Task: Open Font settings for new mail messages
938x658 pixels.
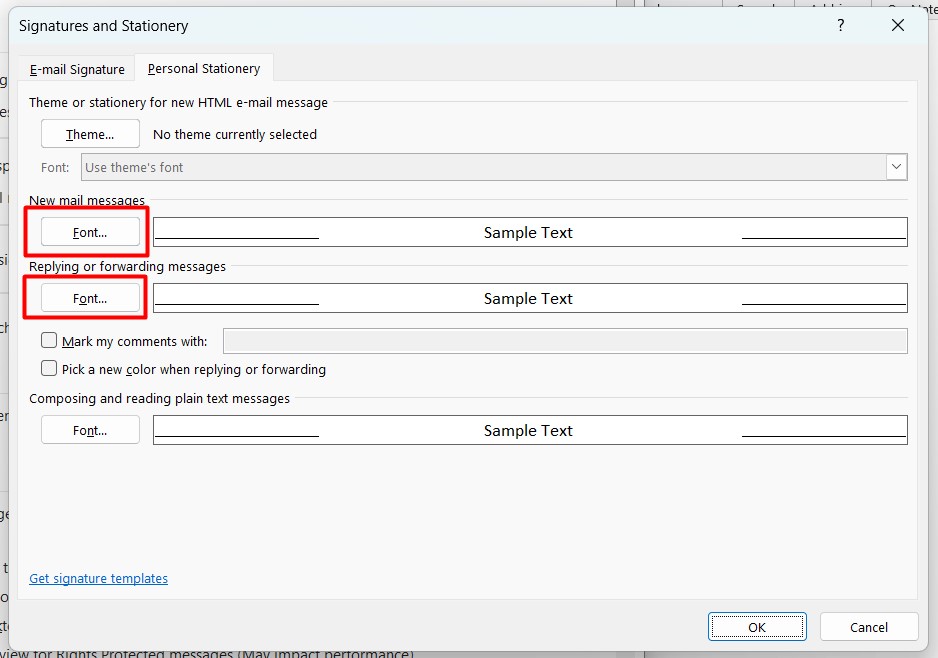Action: coord(90,232)
